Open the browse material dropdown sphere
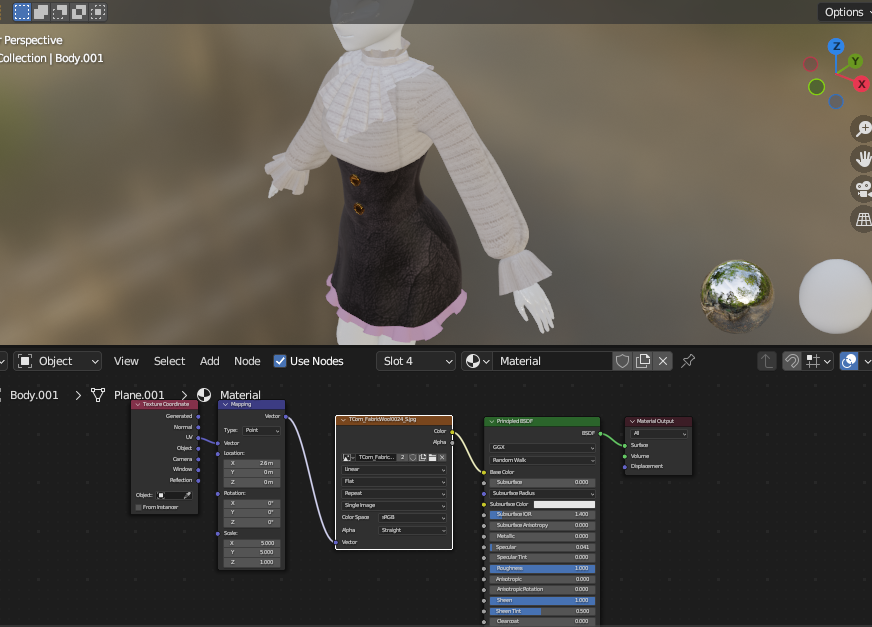The width and height of the screenshot is (872, 627). click(477, 361)
